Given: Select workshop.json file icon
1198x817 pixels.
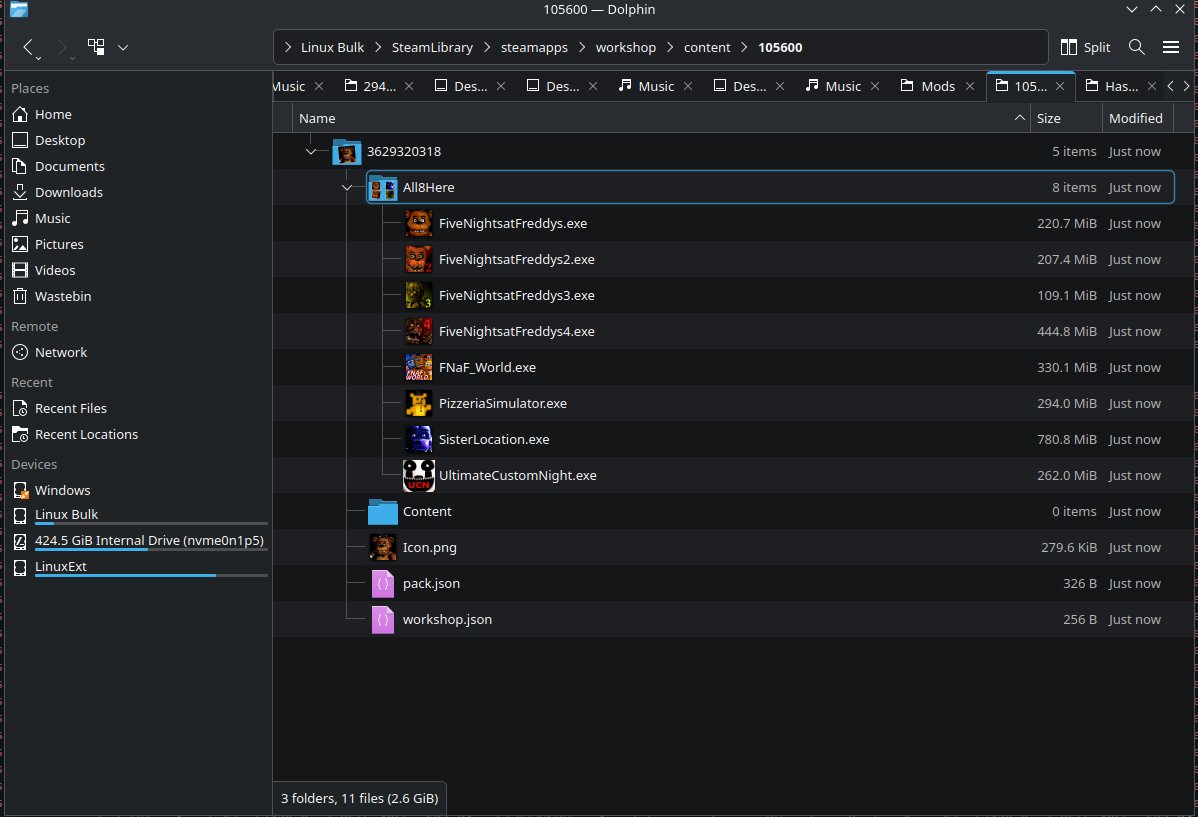Looking at the screenshot, I should pyautogui.click(x=383, y=619).
